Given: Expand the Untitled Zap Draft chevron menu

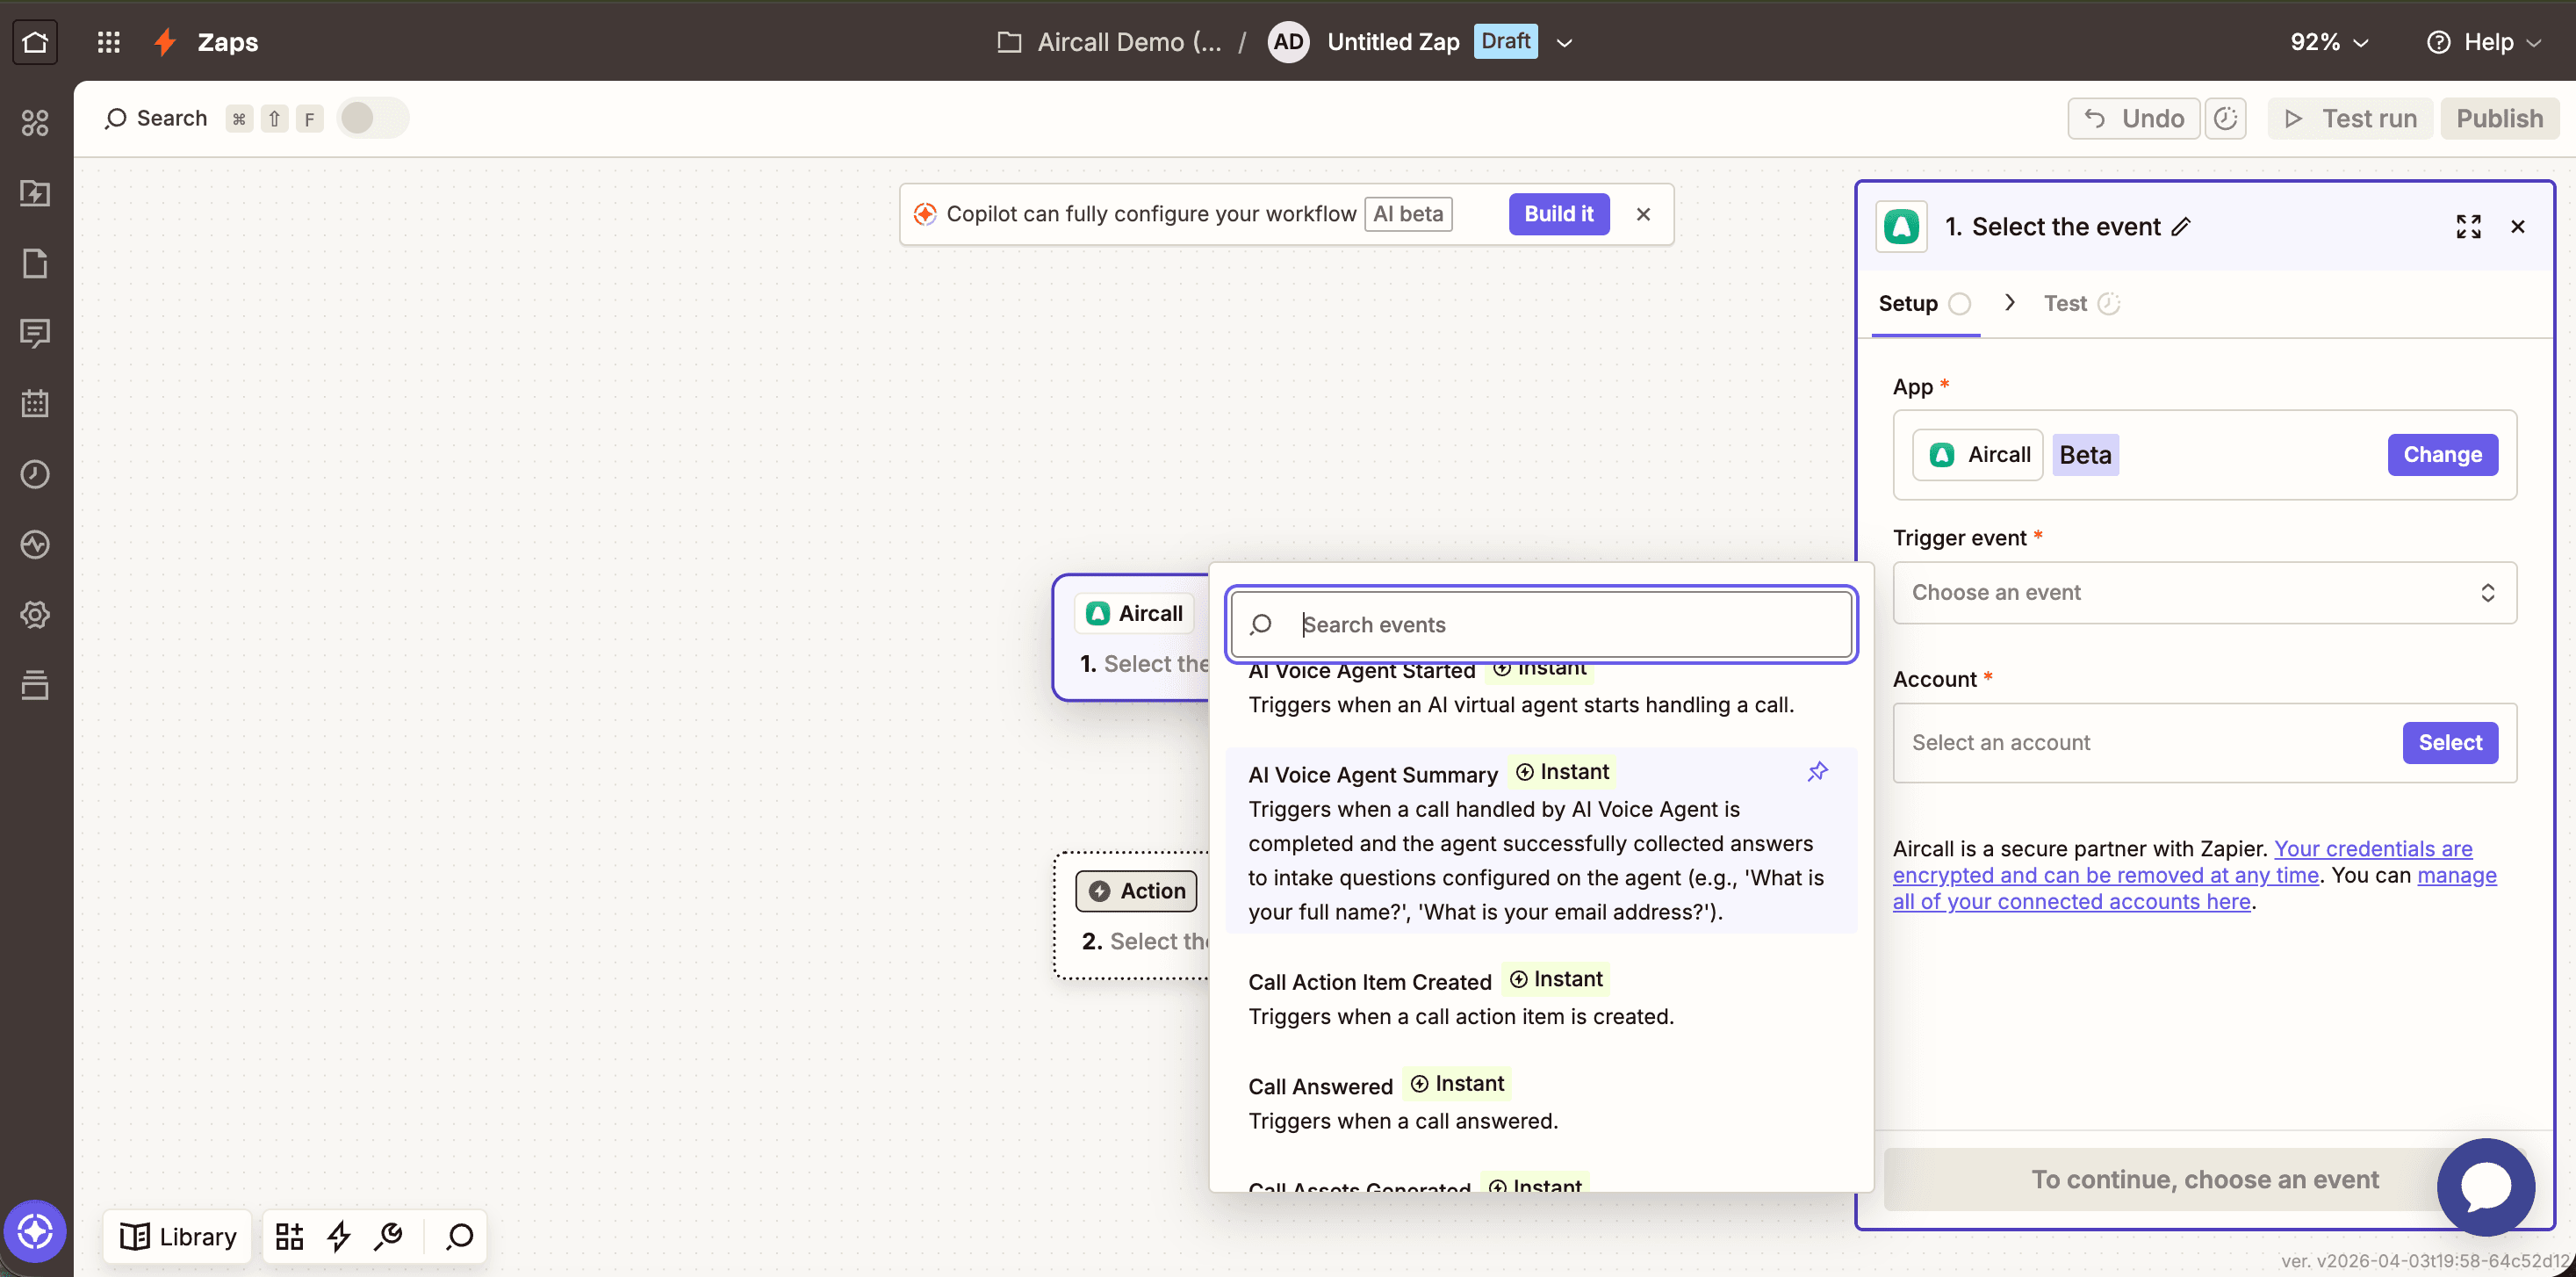Looking at the screenshot, I should click(x=1564, y=42).
